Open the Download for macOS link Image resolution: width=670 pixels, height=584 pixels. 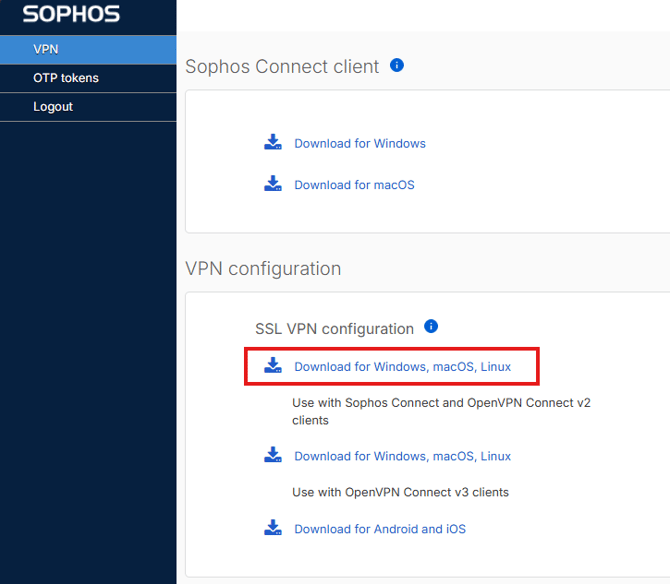coord(354,185)
